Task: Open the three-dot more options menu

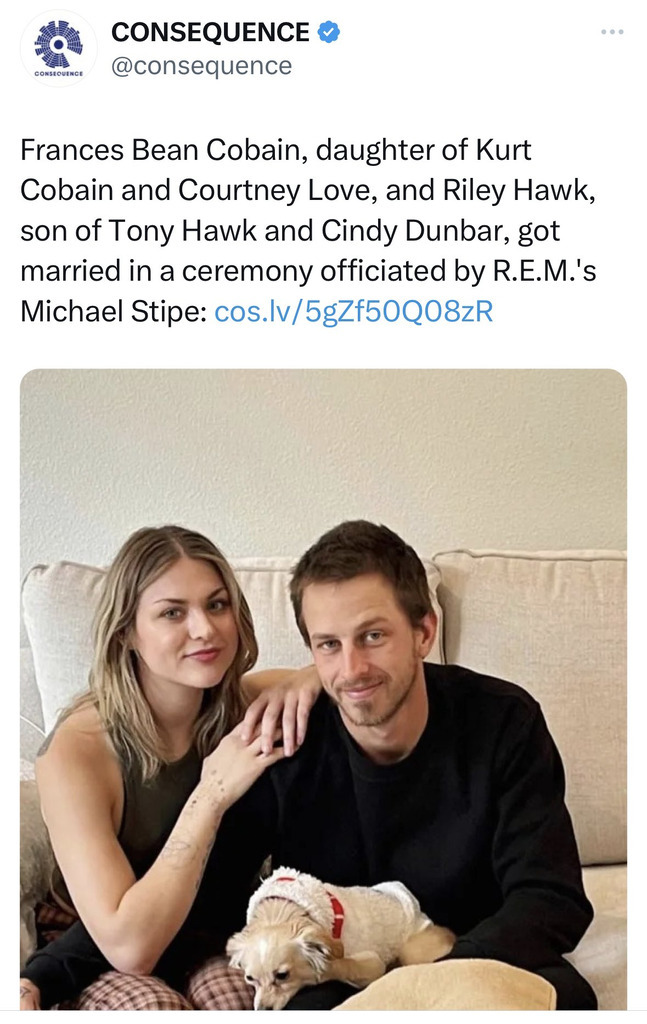Action: coord(612,32)
